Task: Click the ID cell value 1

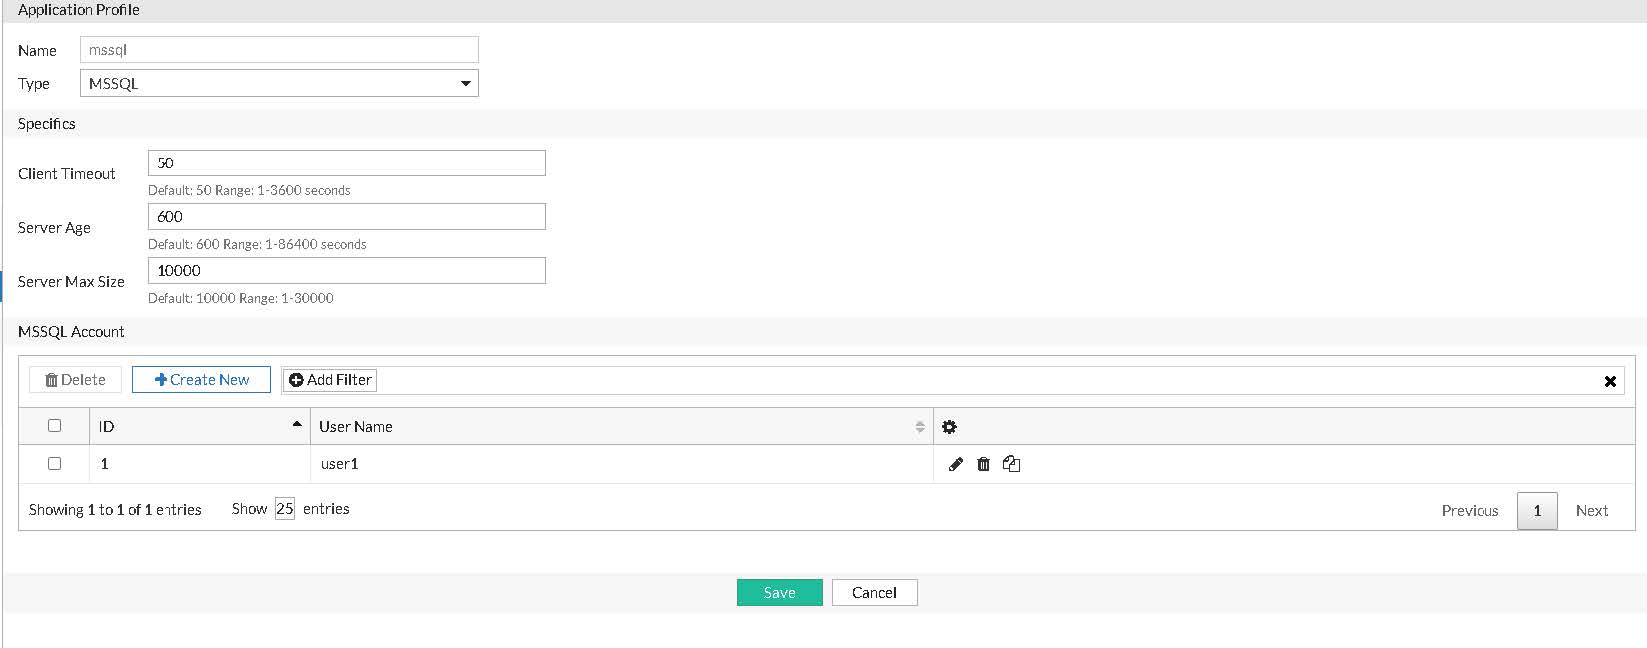Action: point(104,464)
